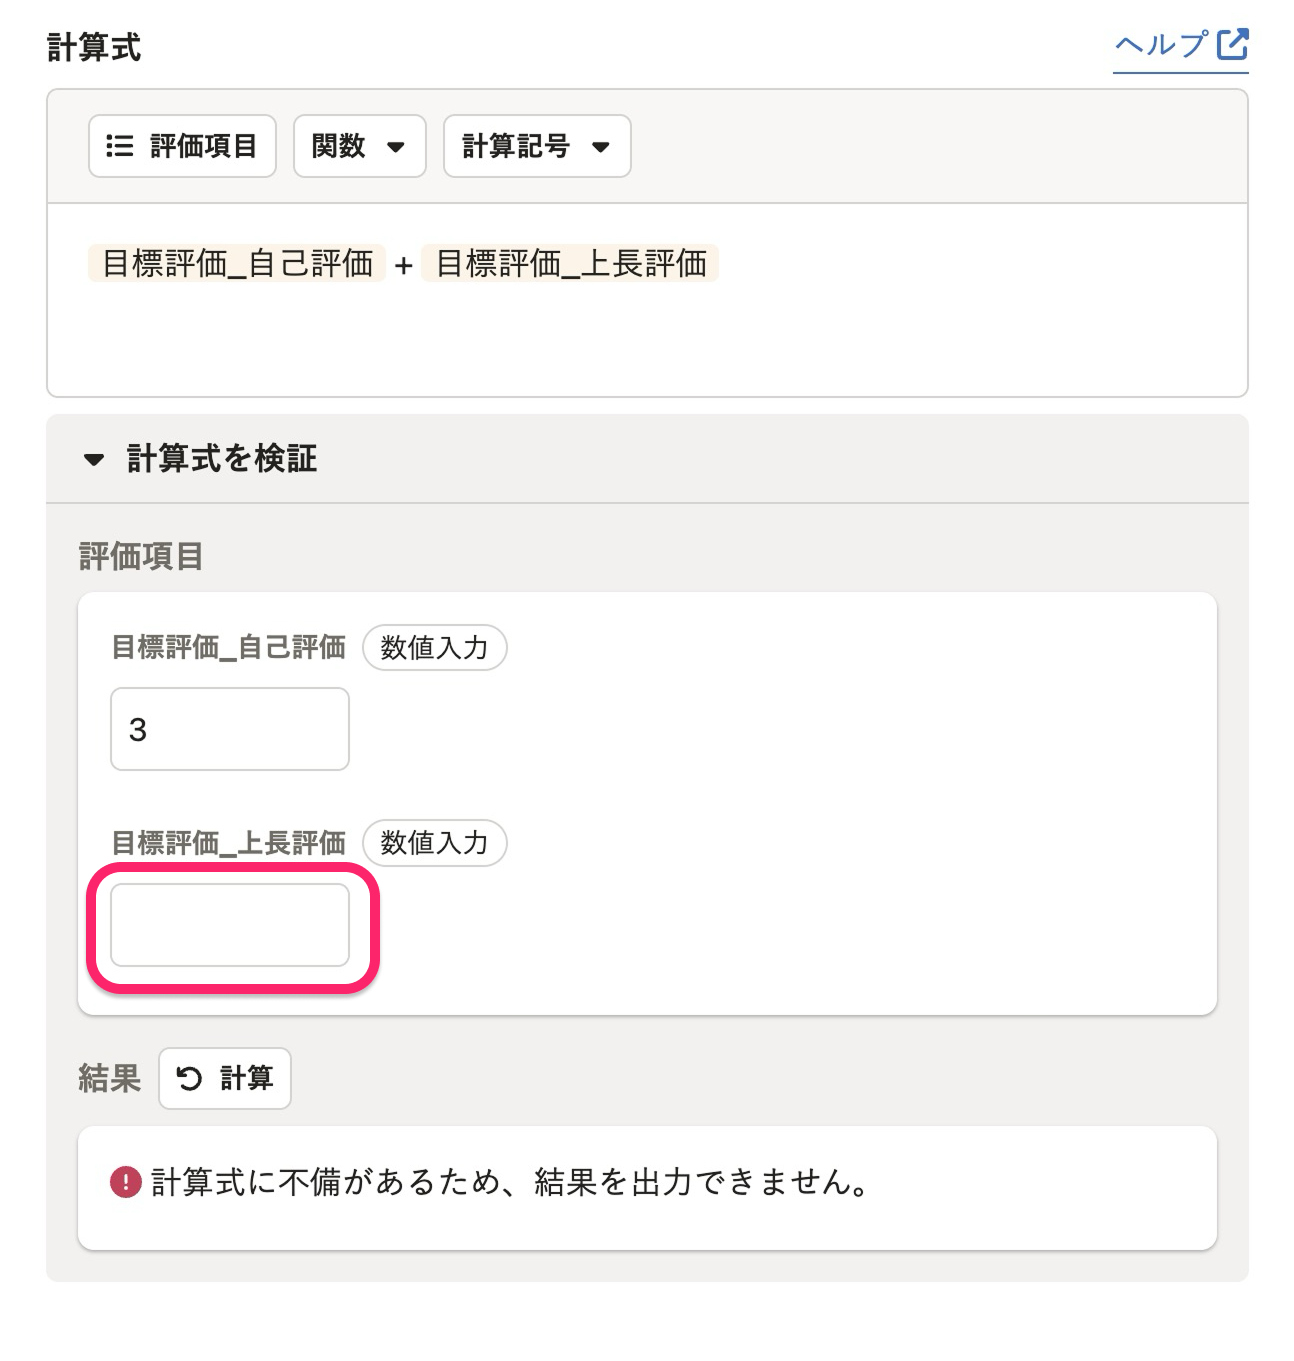Open the ヘルプ link

pyautogui.click(x=1181, y=46)
